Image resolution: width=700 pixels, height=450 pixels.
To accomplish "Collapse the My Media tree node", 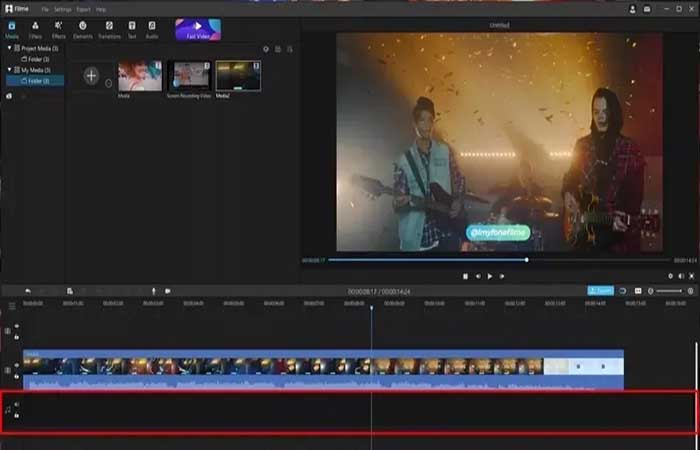I will (9, 70).
